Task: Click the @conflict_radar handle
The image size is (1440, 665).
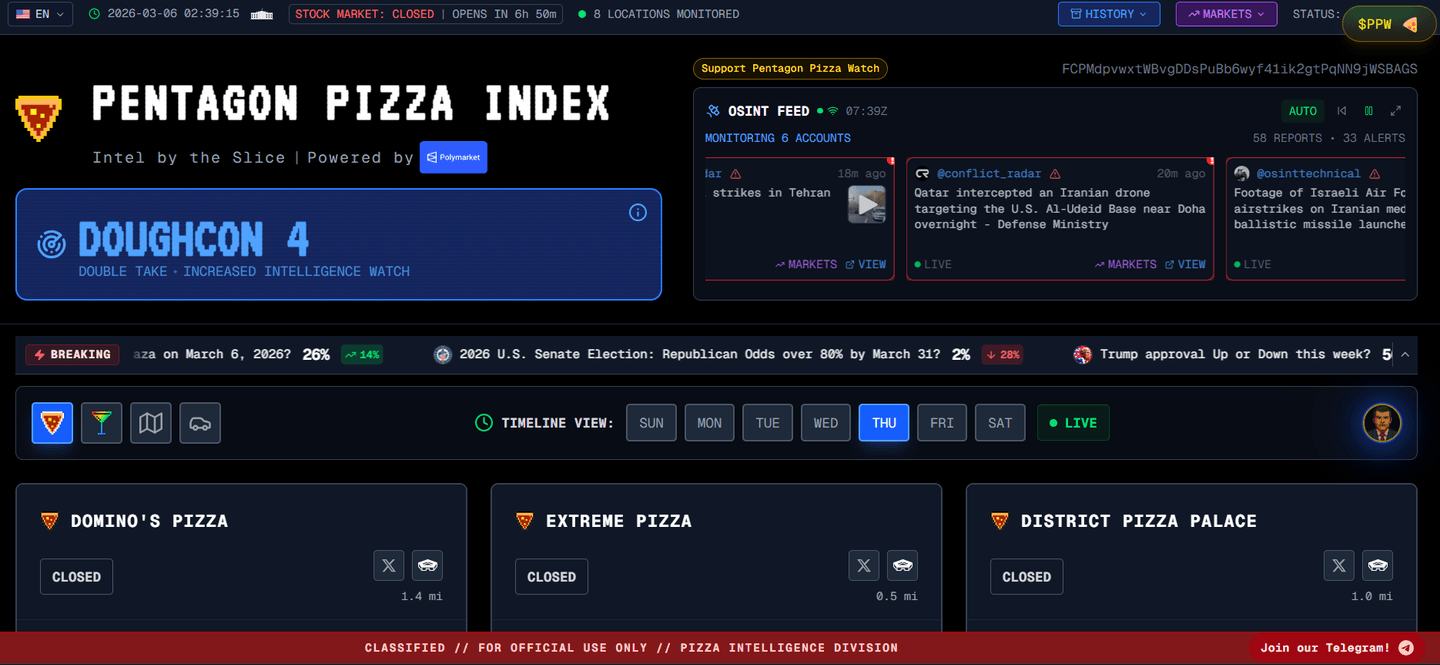Action: click(989, 174)
